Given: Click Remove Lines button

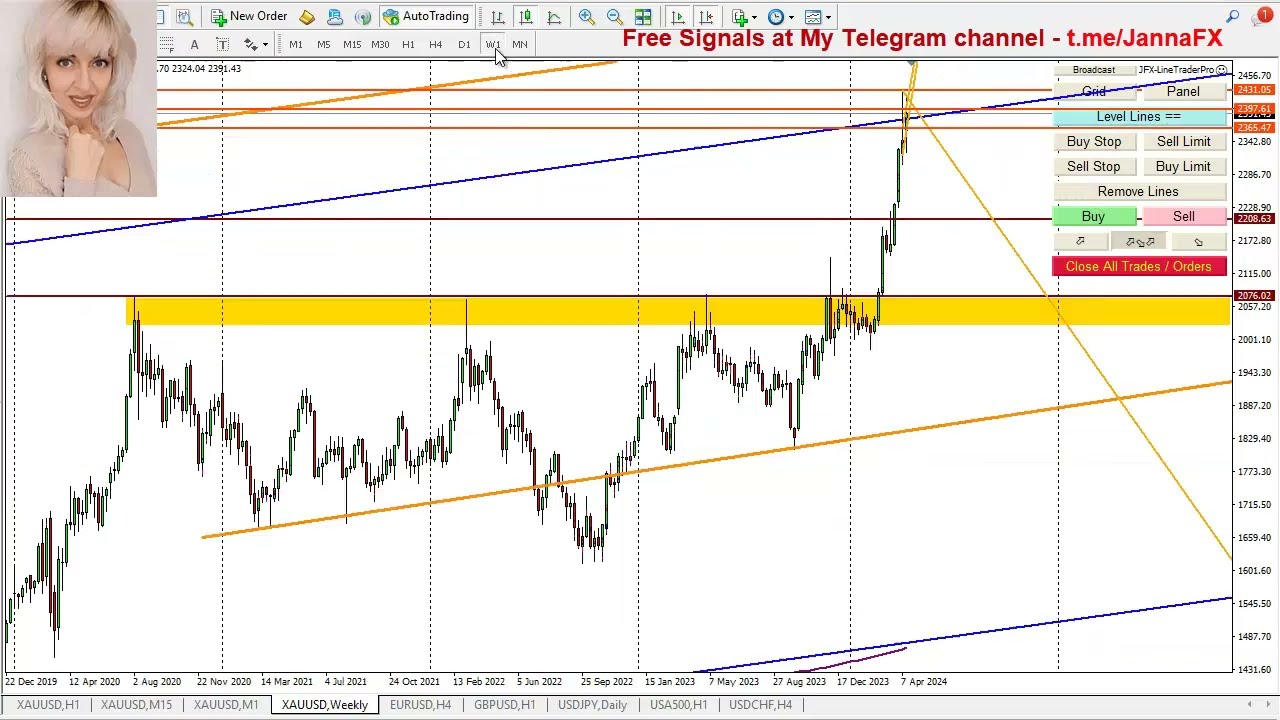Looking at the screenshot, I should click(1138, 191).
